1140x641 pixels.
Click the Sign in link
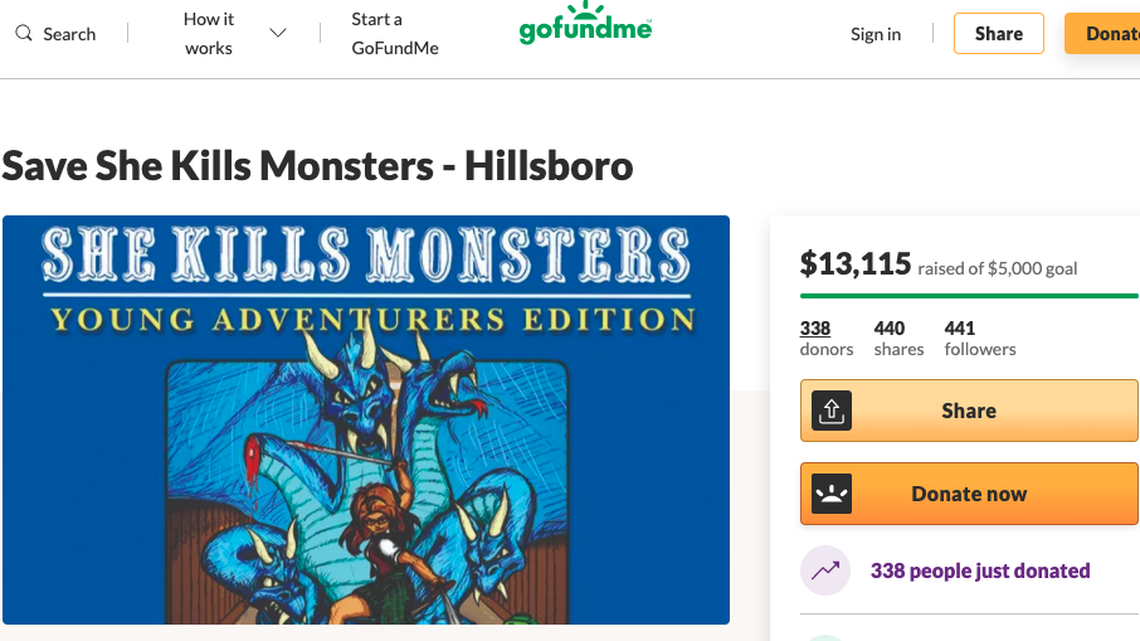[x=875, y=34]
